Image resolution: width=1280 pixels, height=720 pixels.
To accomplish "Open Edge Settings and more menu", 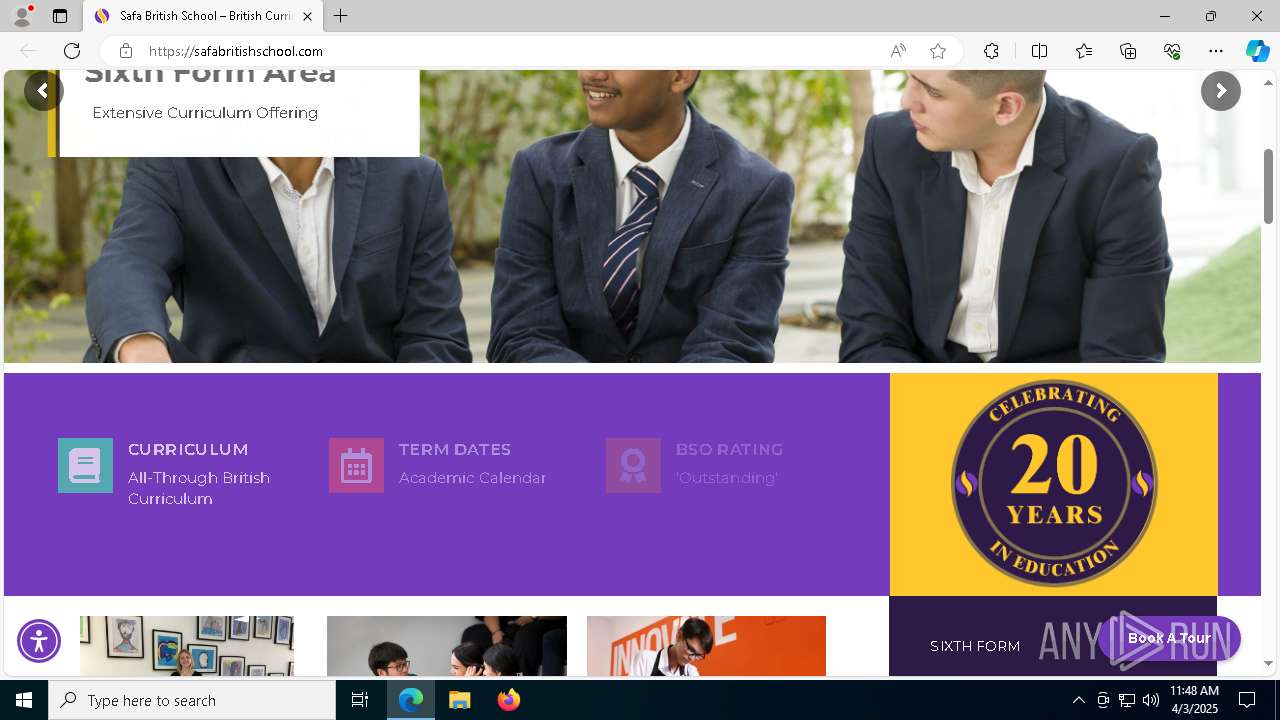I will point(1216,51).
